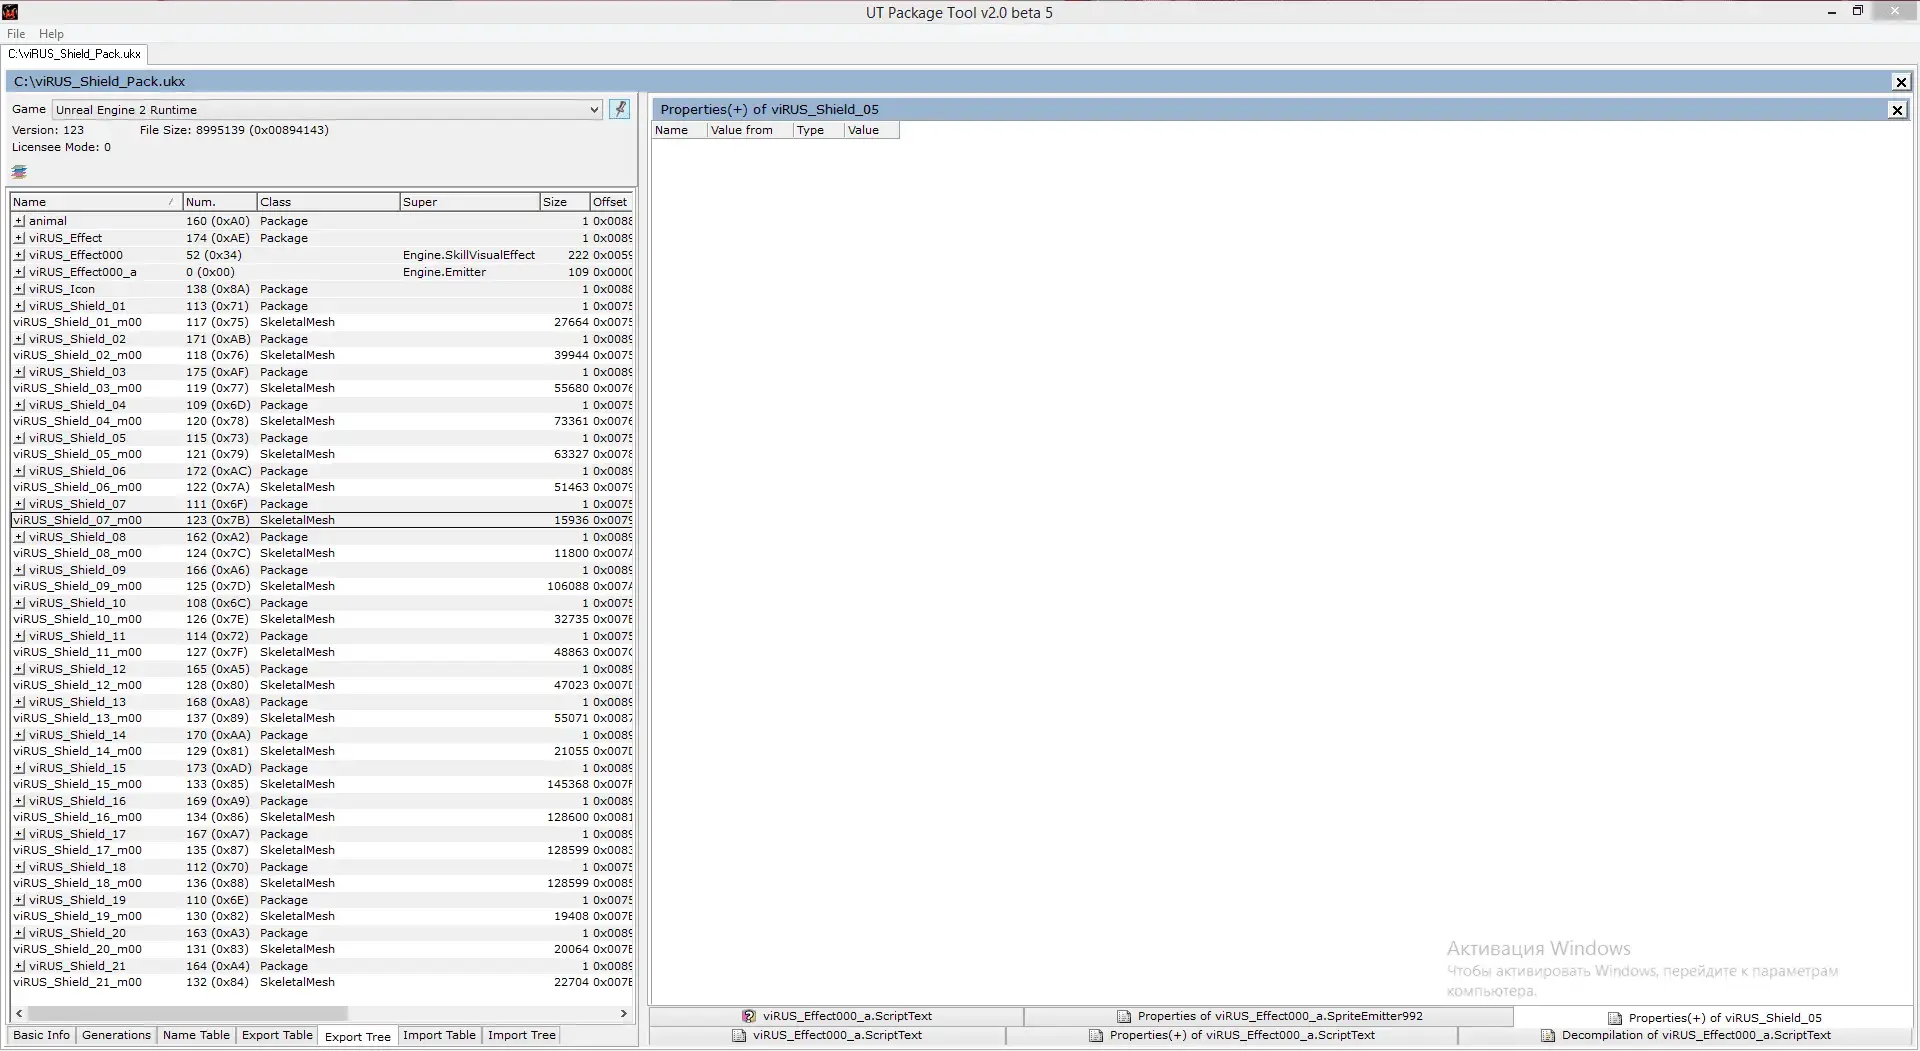The image size is (1920, 1051).
Task: Click the Value column header in Properties
Action: 871,130
